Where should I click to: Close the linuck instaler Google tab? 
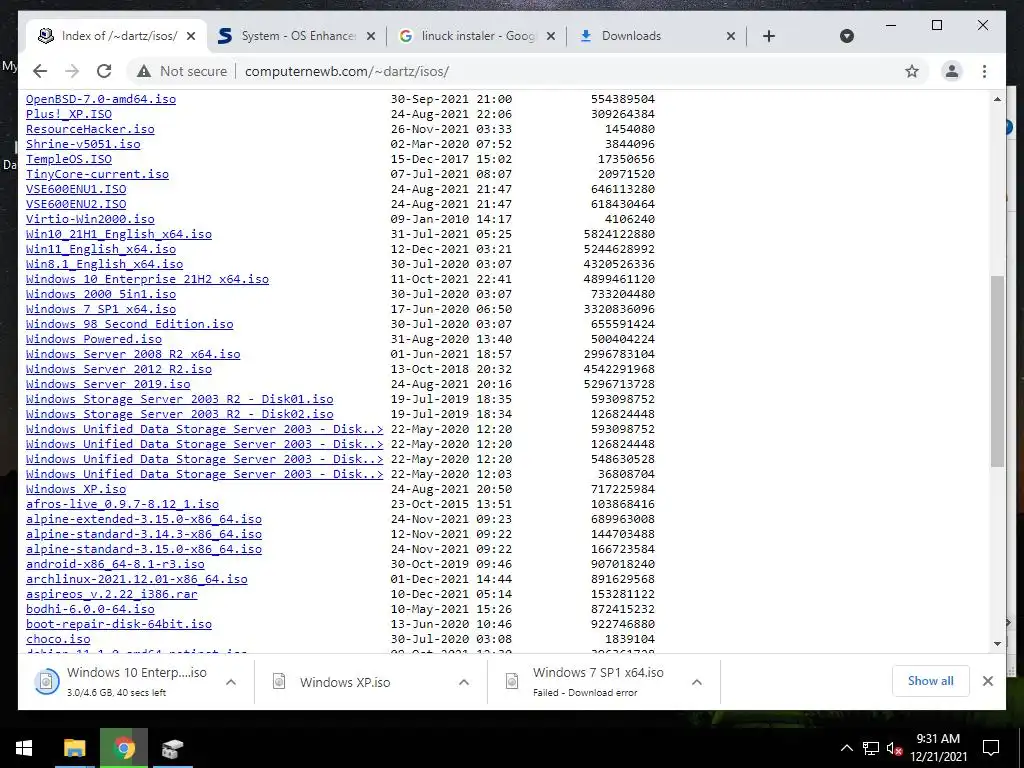[x=551, y=36]
